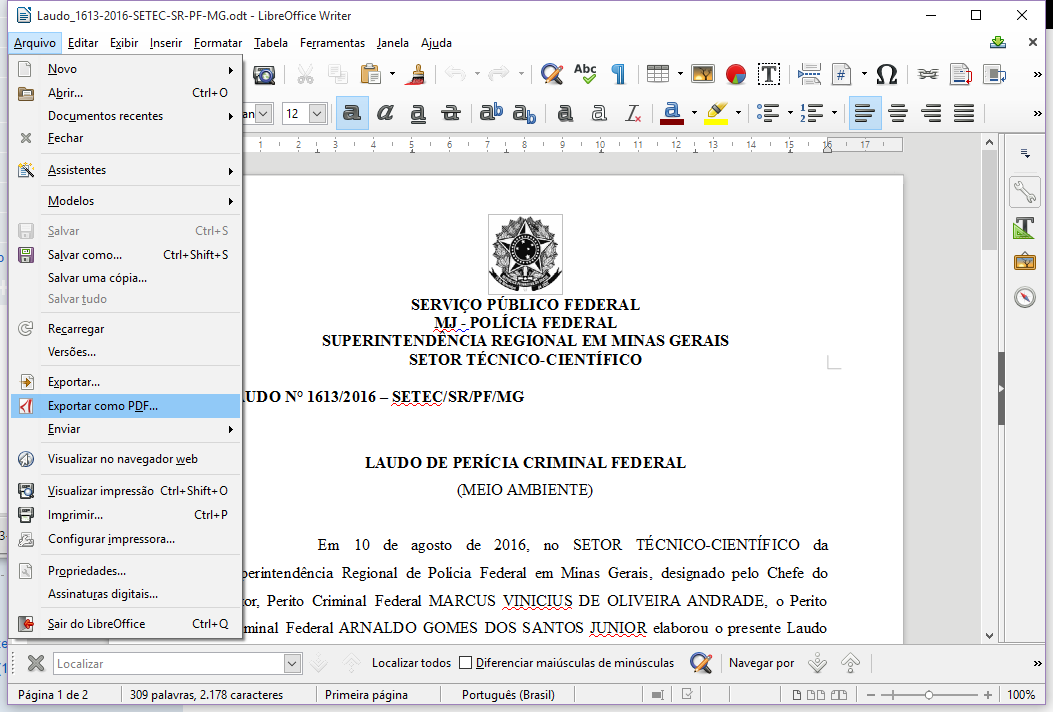Open the sidebar Properties wrench icon
1053x712 pixels.
1025,193
